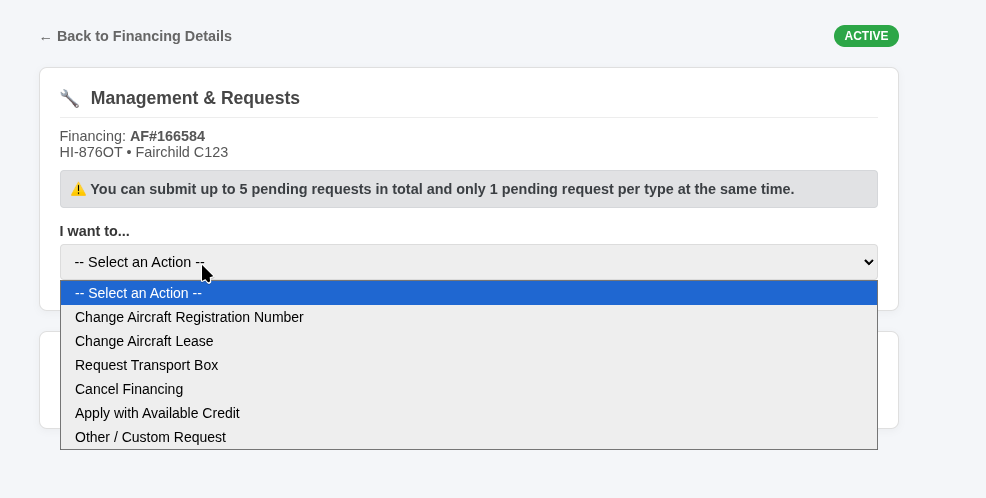986x498 pixels.
Task: Click the dropdown chevron arrow of action select
Action: [868, 262]
